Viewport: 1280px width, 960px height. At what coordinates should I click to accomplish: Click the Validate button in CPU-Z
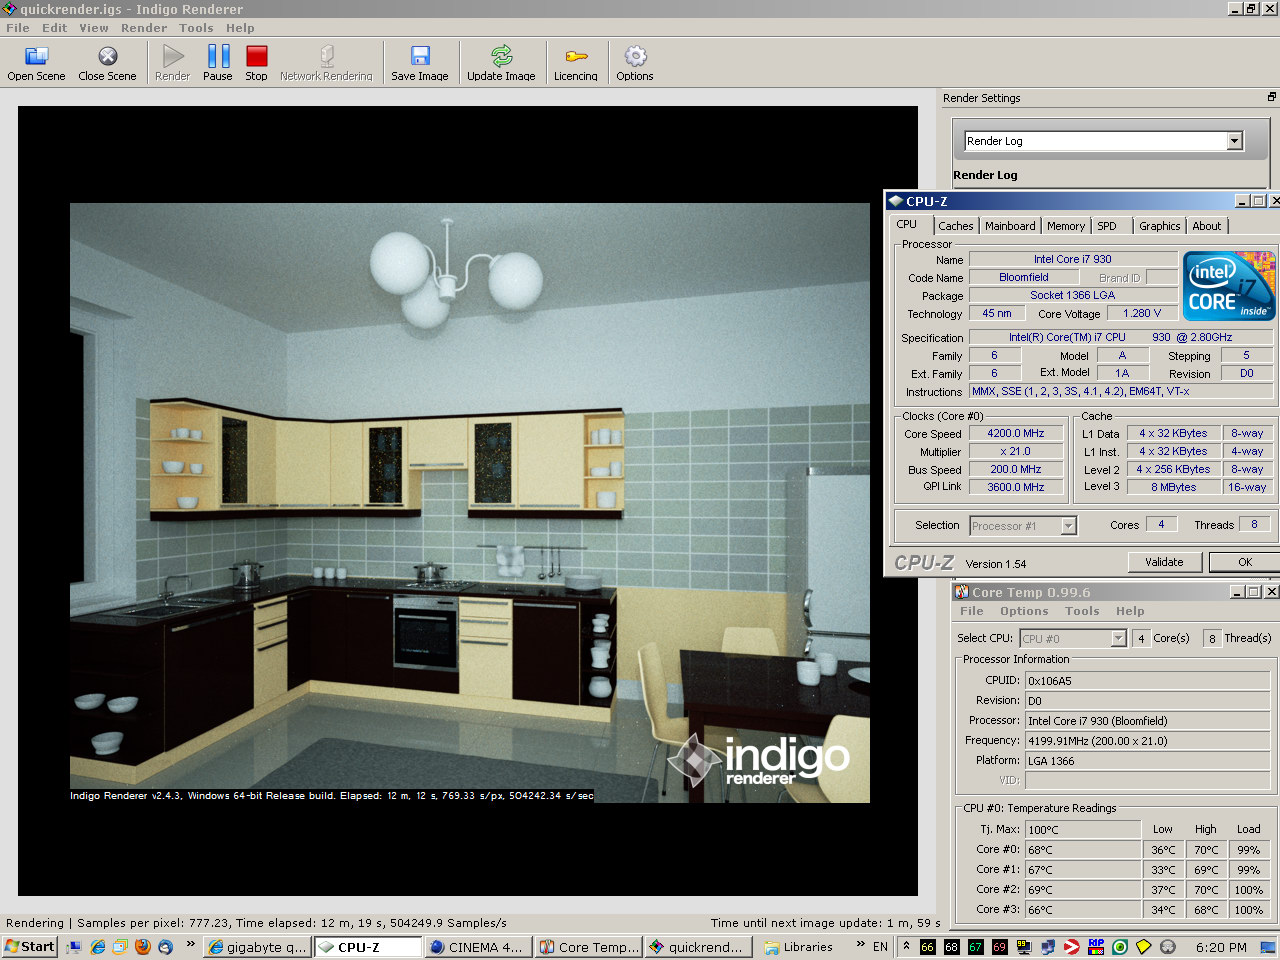[x=1164, y=562]
